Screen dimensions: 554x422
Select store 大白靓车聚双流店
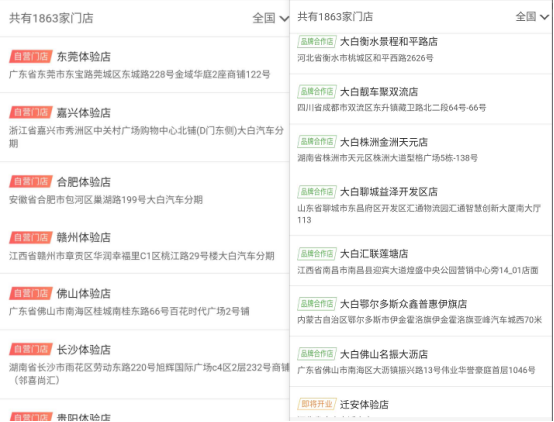[x=379, y=92]
